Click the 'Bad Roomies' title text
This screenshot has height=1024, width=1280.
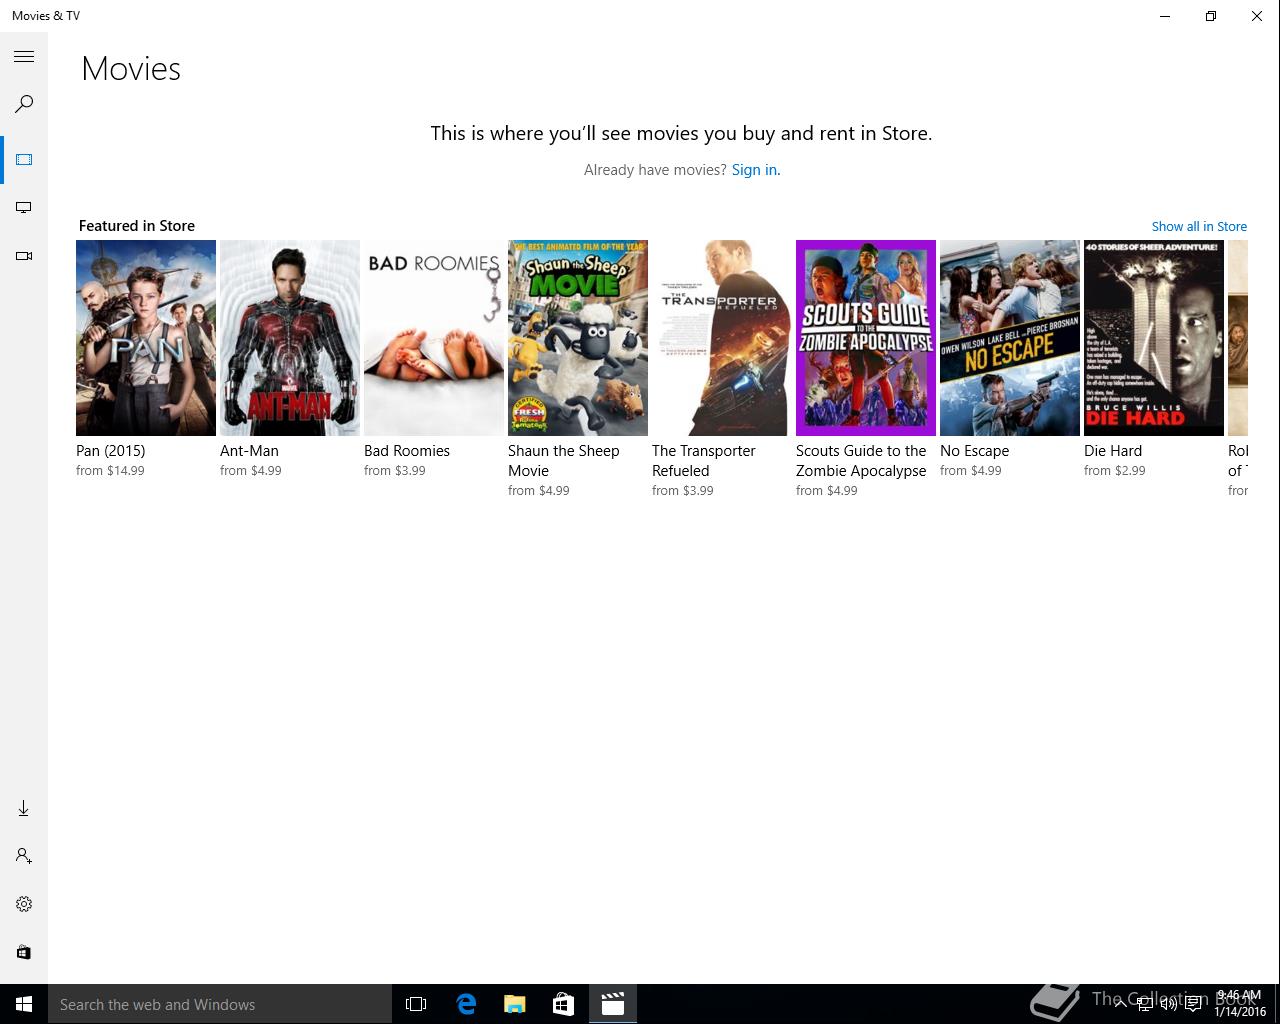407,451
